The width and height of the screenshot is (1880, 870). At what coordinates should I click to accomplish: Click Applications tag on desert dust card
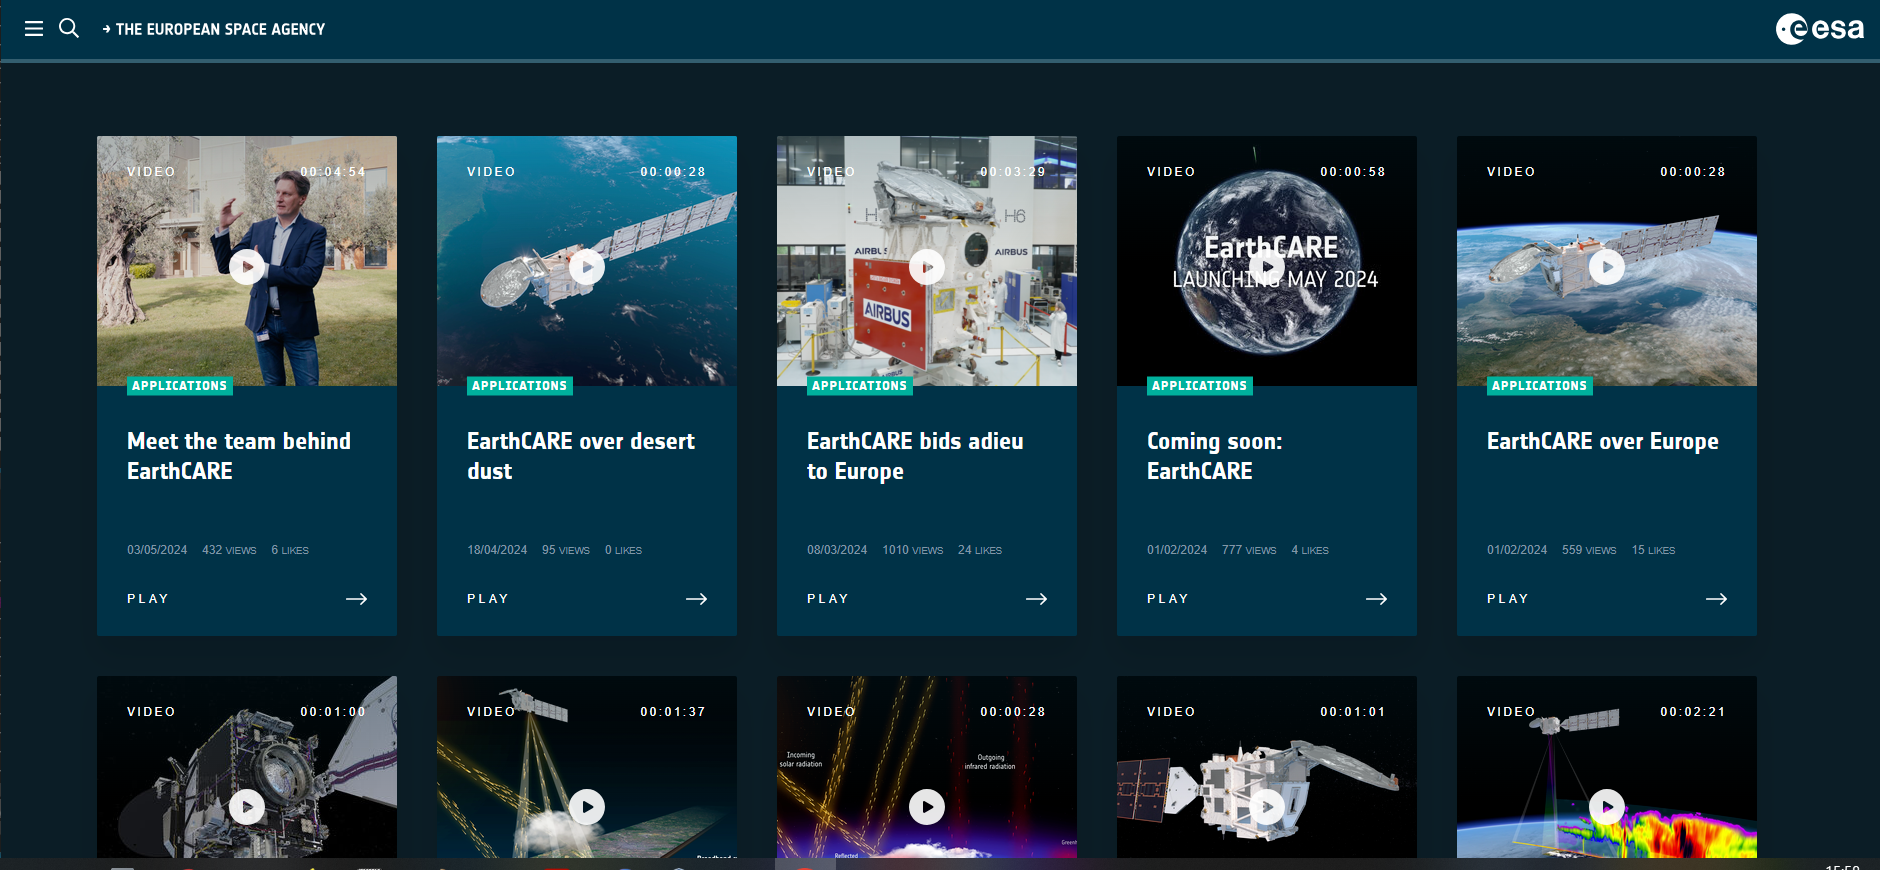tap(520, 386)
